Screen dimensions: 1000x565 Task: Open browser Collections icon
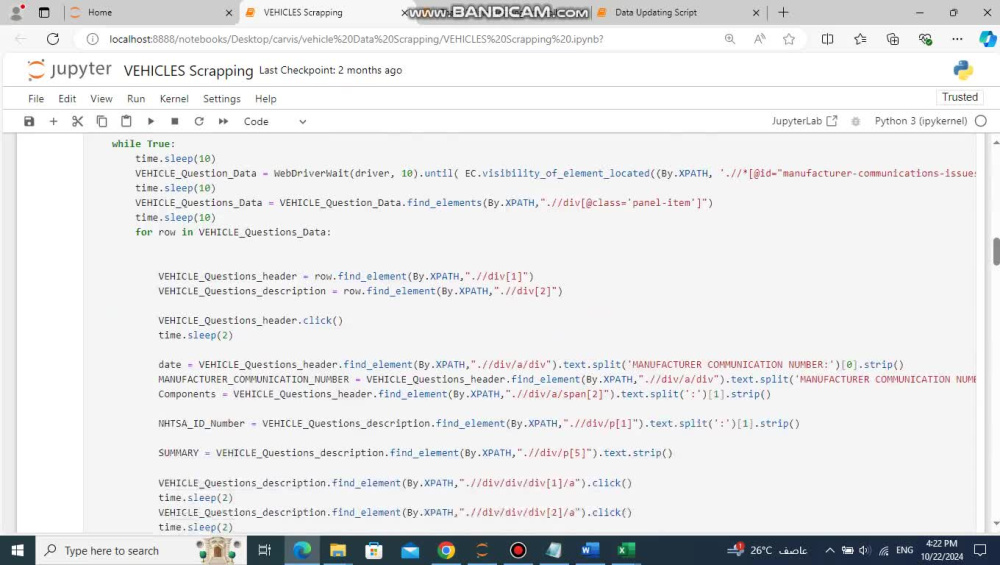coord(892,39)
